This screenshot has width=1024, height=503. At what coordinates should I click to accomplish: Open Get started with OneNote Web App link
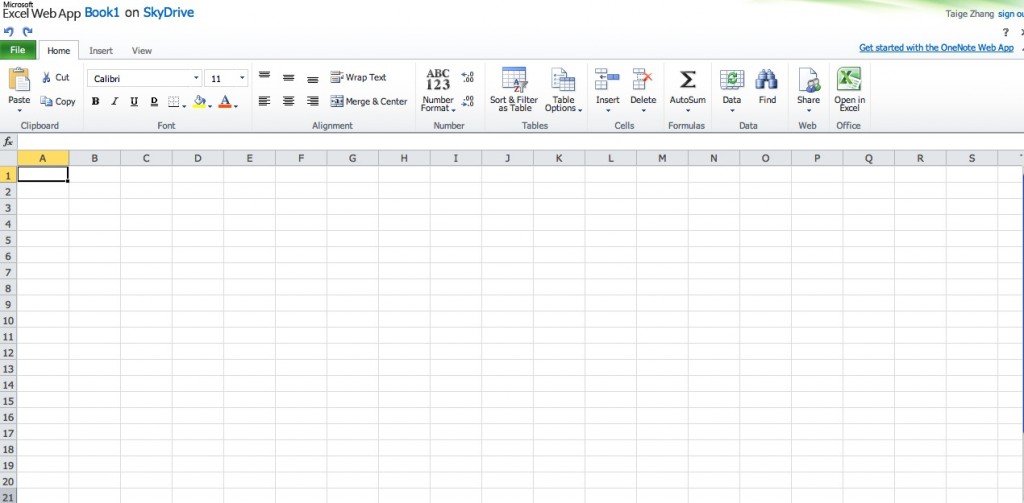(936, 48)
